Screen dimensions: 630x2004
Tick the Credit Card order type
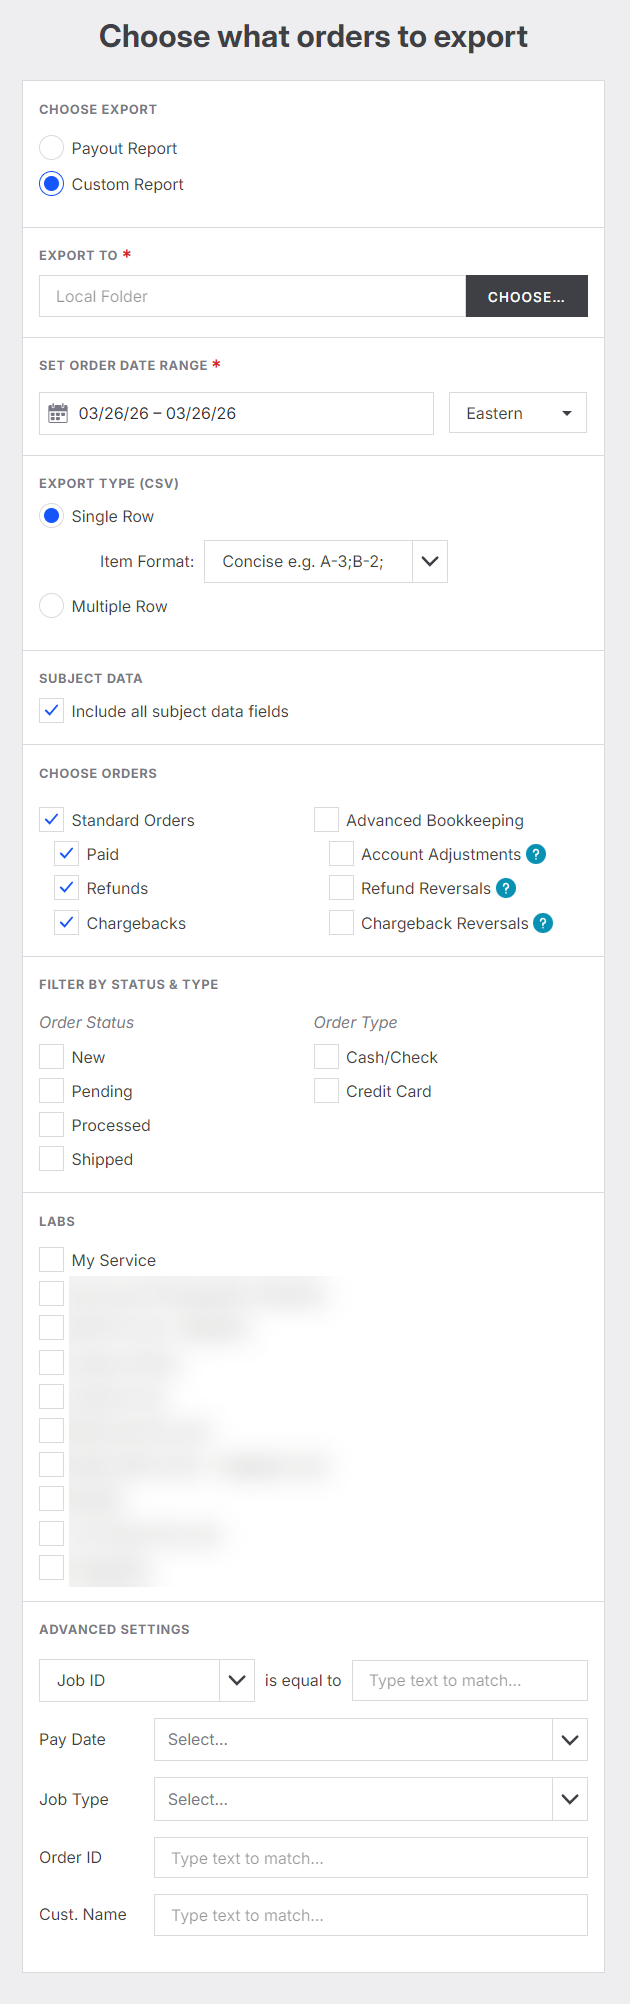click(x=326, y=1091)
